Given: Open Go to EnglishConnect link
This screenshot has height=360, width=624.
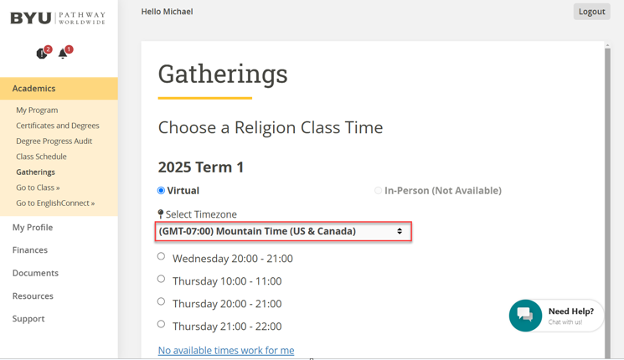Looking at the screenshot, I should click(x=55, y=203).
